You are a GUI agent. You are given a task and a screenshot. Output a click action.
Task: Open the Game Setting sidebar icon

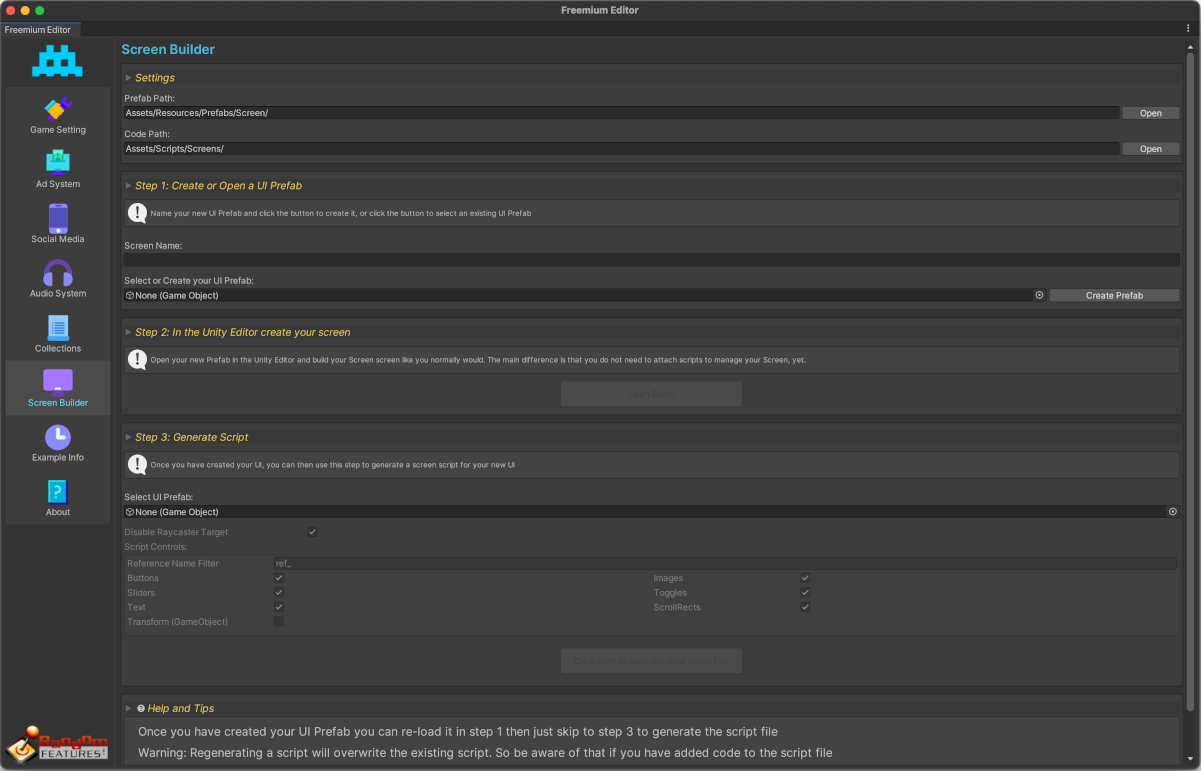click(57, 109)
